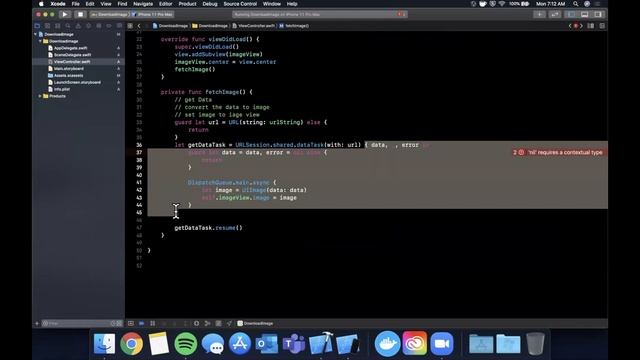Collapse the DownloadImage project root
640x360 pixels.
point(36,34)
